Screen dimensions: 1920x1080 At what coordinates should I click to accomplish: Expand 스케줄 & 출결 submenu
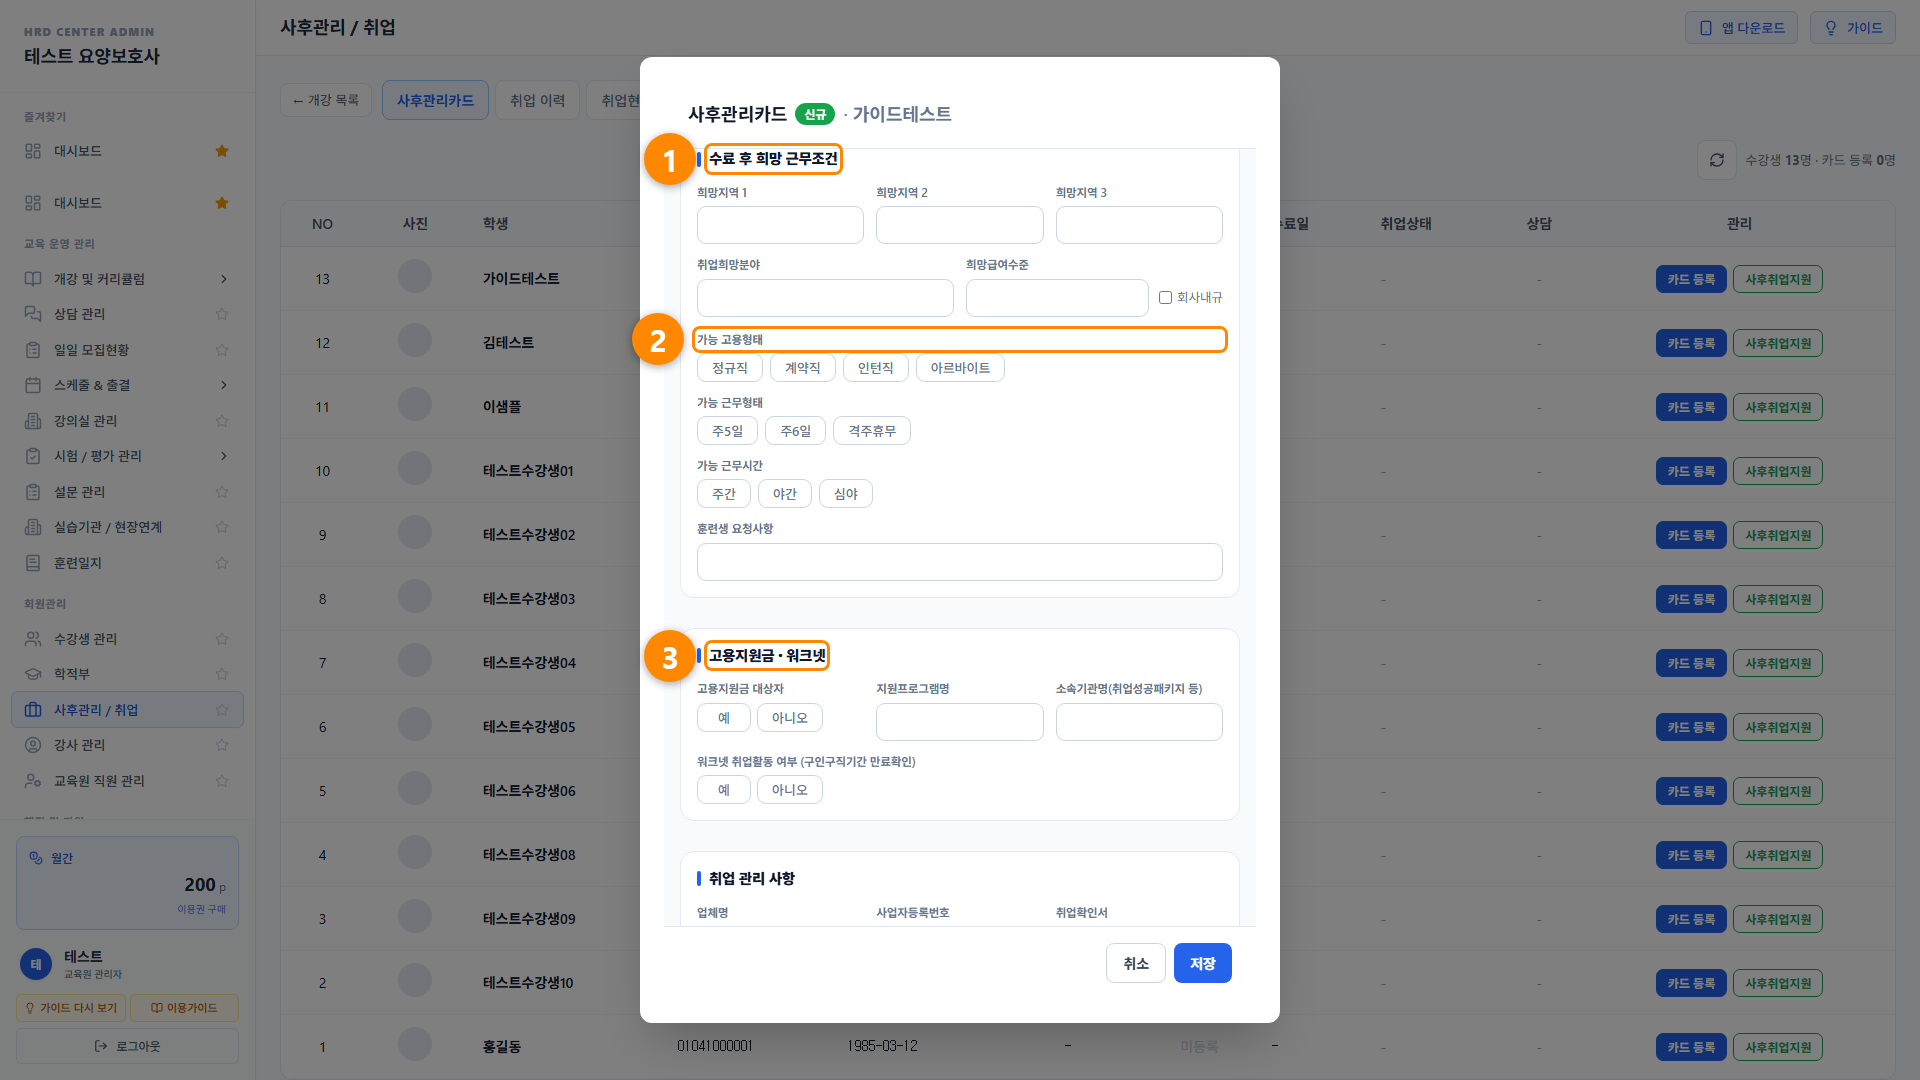223,385
